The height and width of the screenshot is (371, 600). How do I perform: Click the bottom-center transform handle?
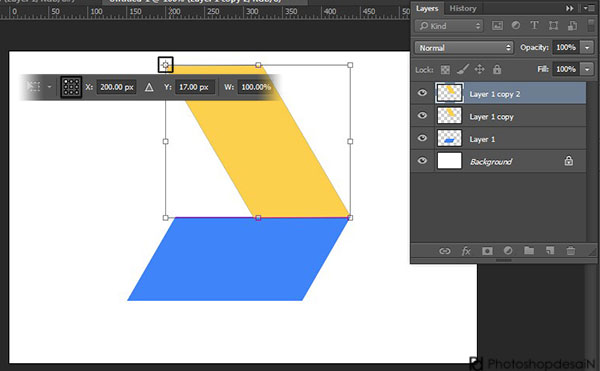click(x=258, y=218)
